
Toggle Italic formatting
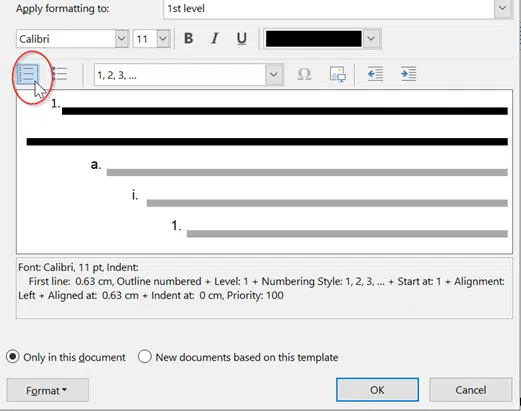click(215, 39)
